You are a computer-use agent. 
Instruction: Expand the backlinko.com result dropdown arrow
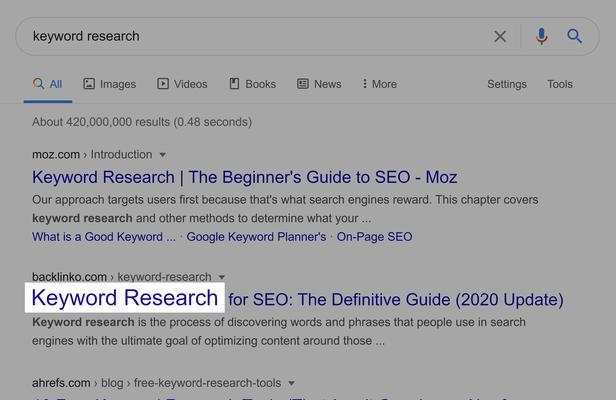[222, 277]
